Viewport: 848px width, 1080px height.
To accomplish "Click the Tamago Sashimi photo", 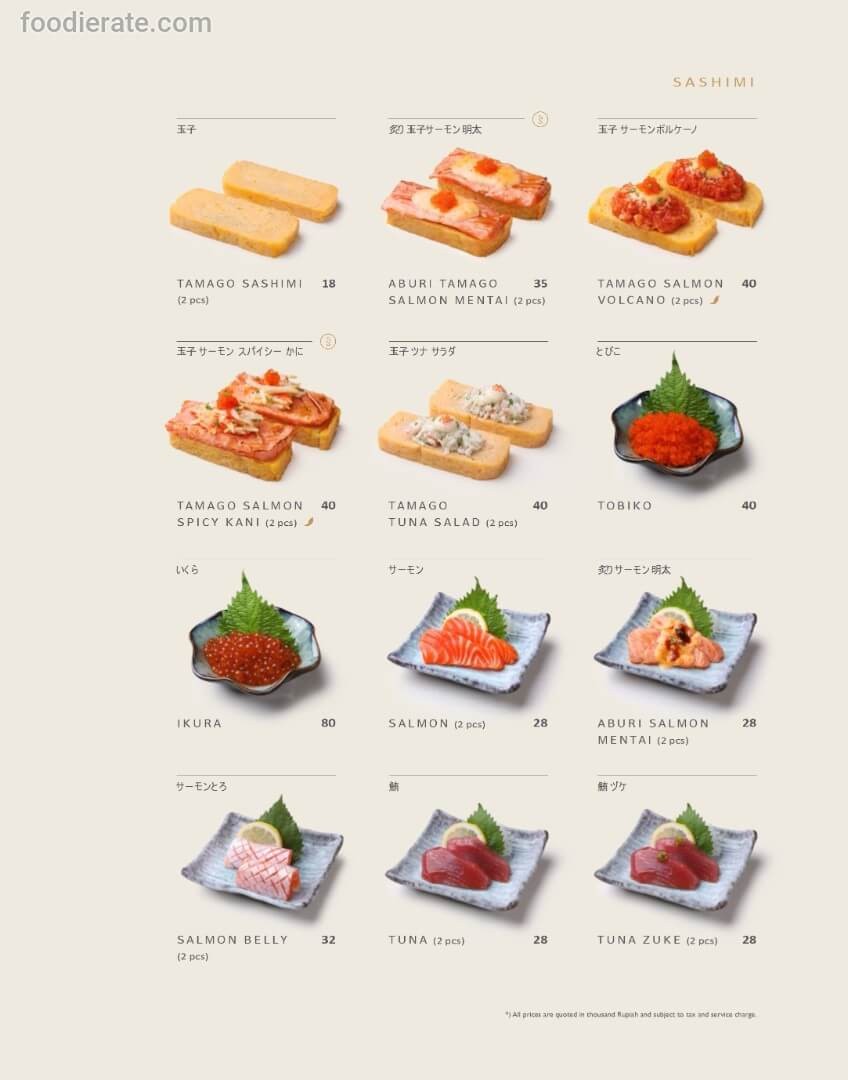I will pos(254,208).
